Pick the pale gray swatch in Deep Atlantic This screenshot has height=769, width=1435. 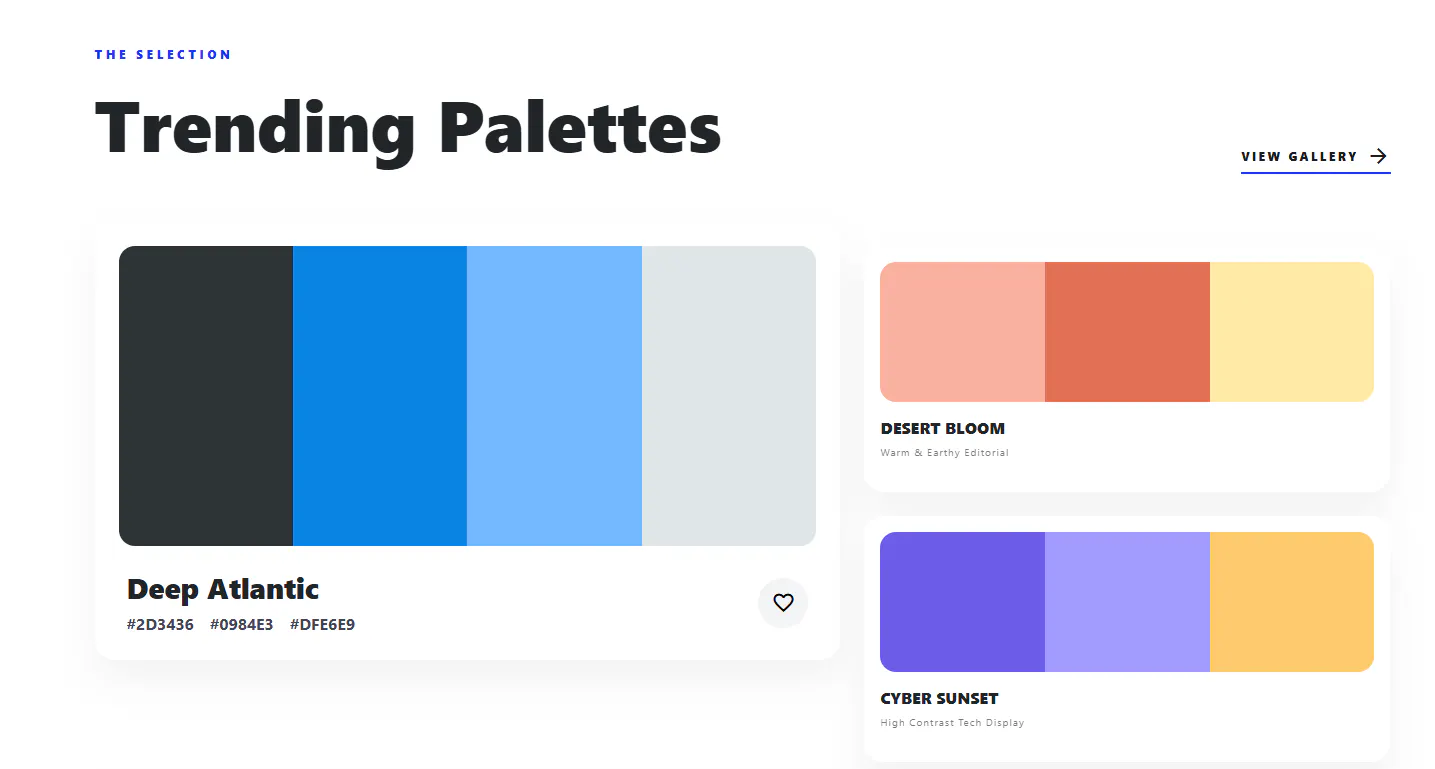click(729, 396)
